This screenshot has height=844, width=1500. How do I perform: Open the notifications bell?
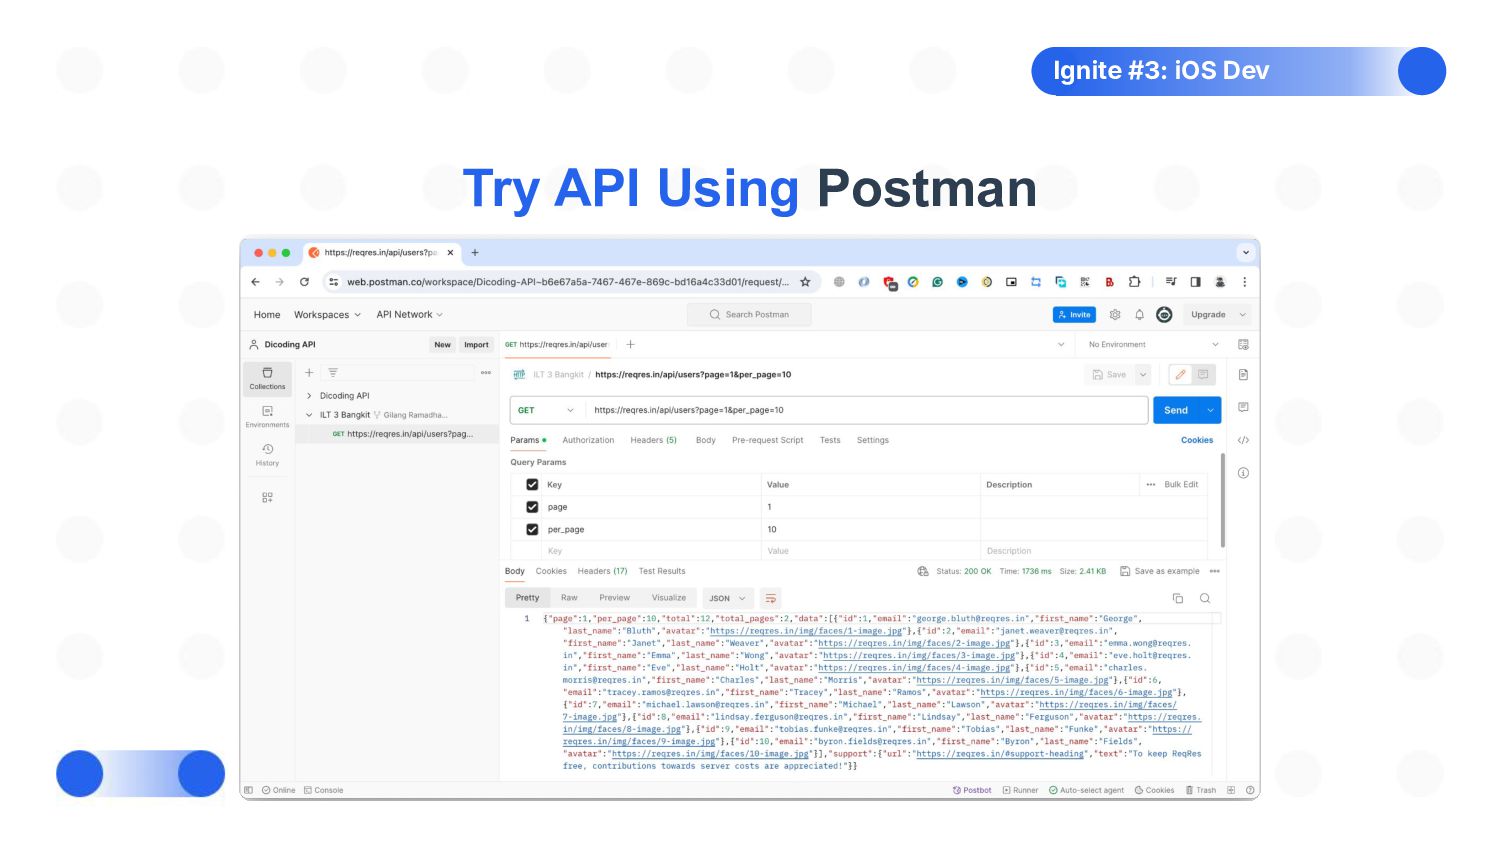[1139, 314]
